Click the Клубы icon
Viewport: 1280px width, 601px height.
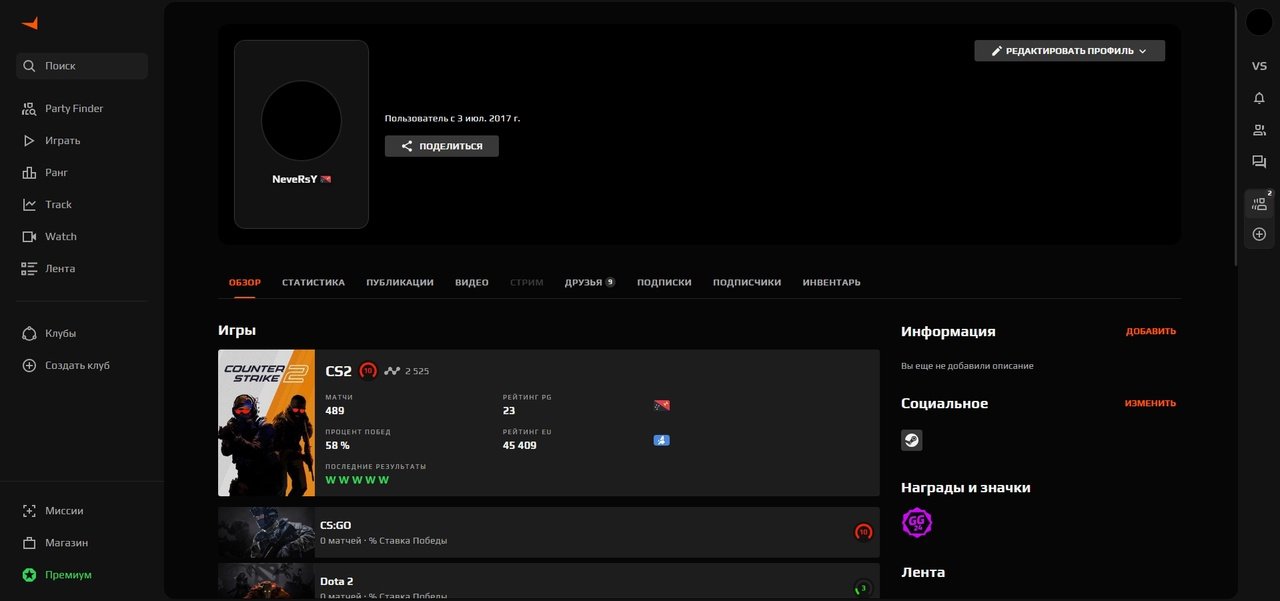29,333
